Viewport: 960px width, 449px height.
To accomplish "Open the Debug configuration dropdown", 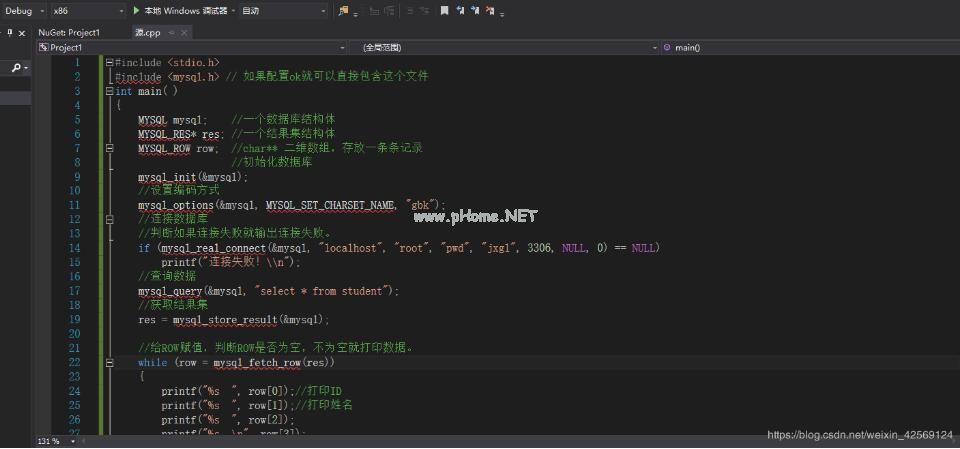I will pyautogui.click(x=39, y=11).
